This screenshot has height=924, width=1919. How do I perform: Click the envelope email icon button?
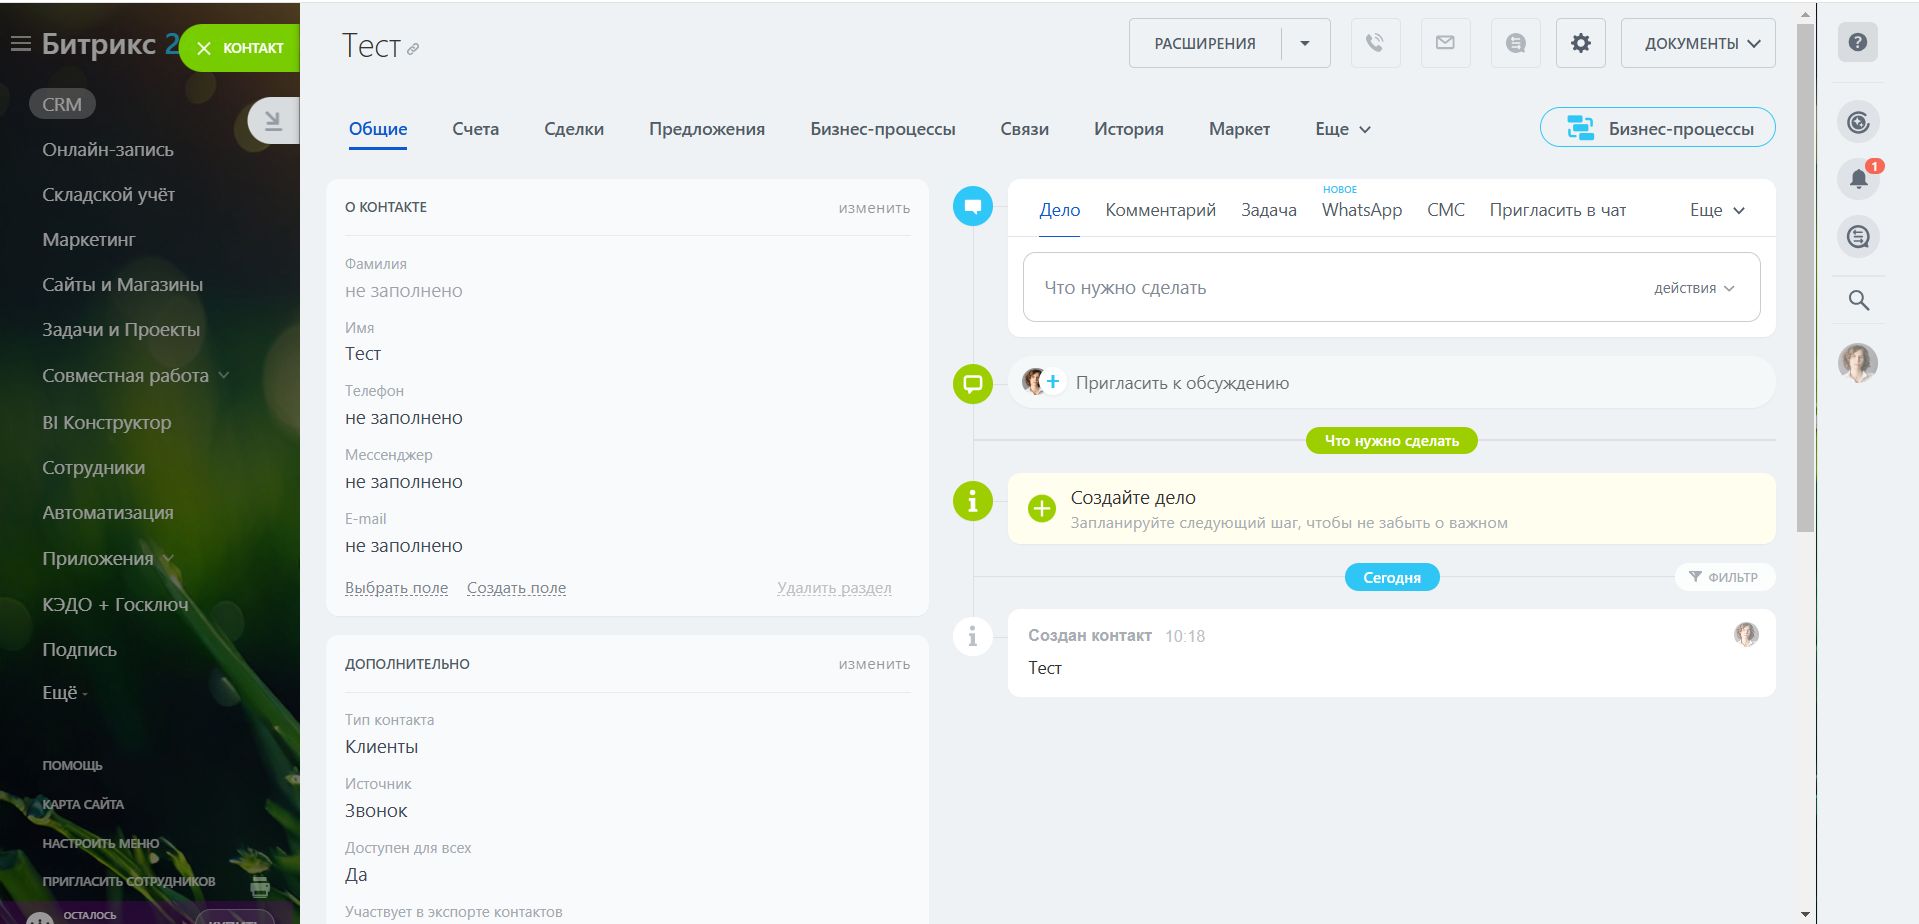click(1445, 43)
